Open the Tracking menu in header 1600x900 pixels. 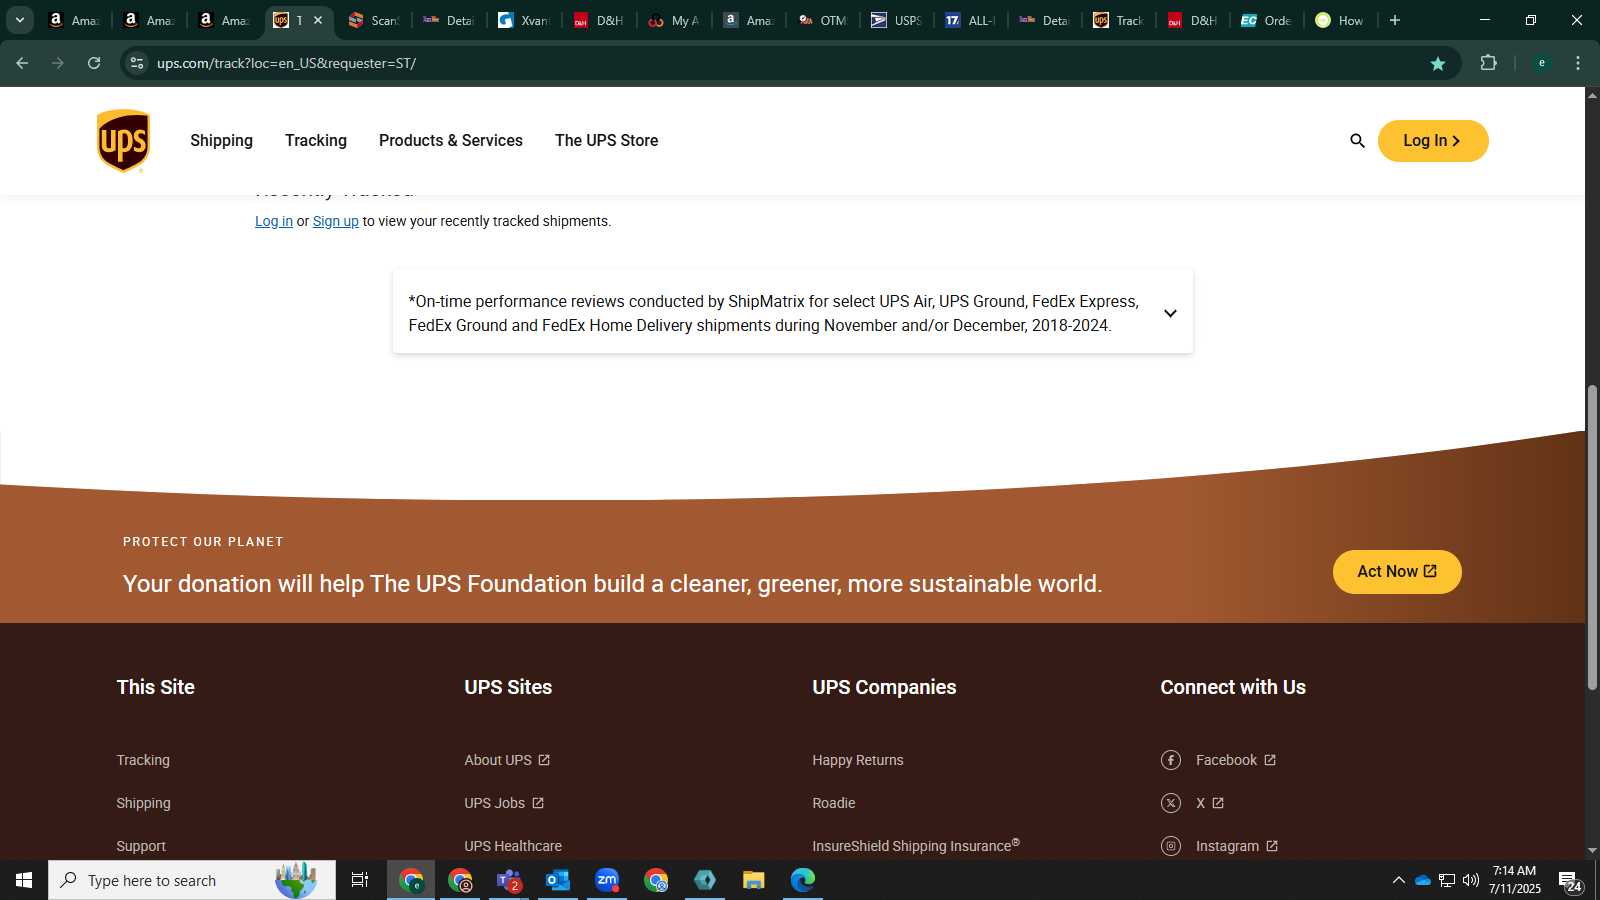(316, 141)
